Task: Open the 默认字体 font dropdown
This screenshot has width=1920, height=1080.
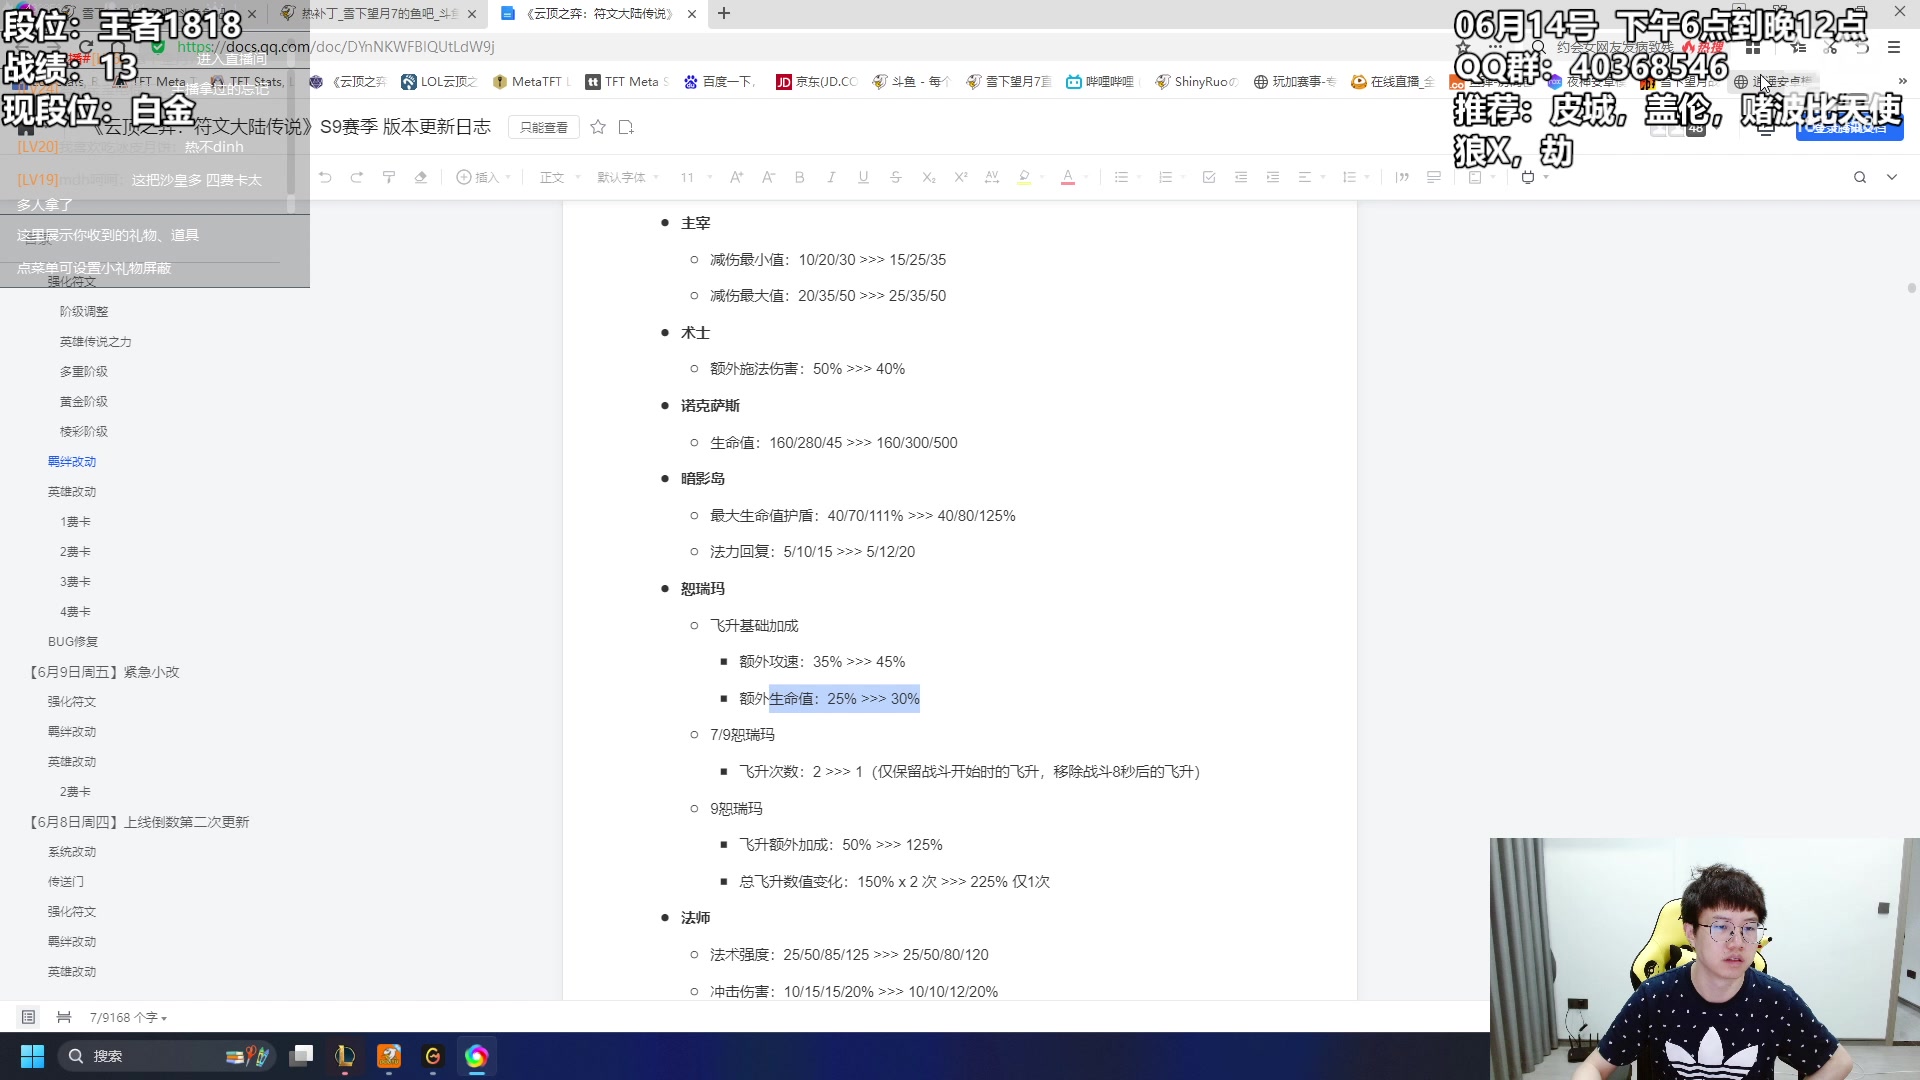Action: tap(628, 177)
